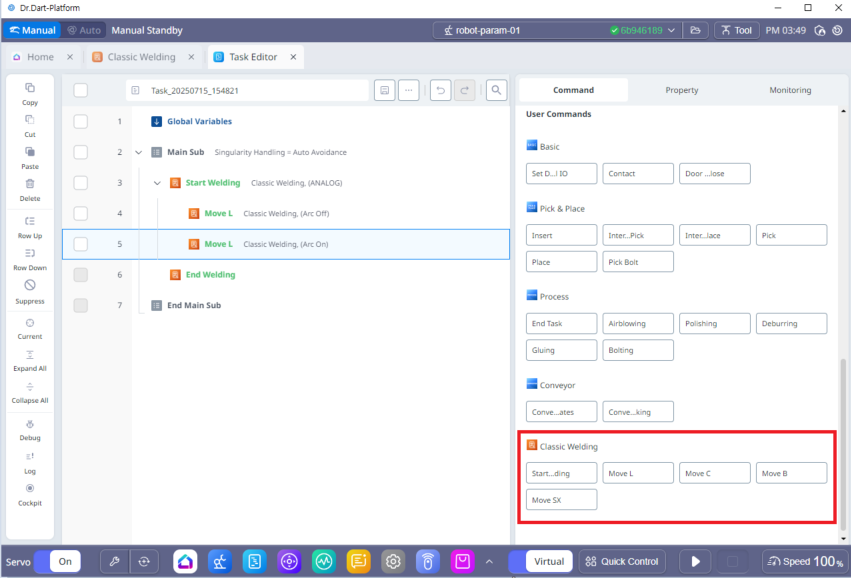
Task: Click the Polishing command button
Action: pyautogui.click(x=714, y=323)
